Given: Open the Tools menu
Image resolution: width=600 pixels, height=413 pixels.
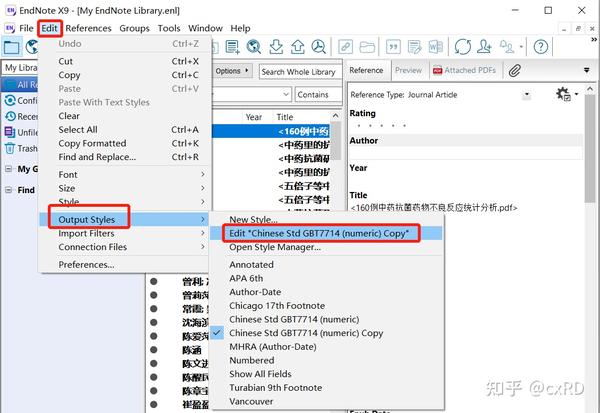Looking at the screenshot, I should 169,28.
